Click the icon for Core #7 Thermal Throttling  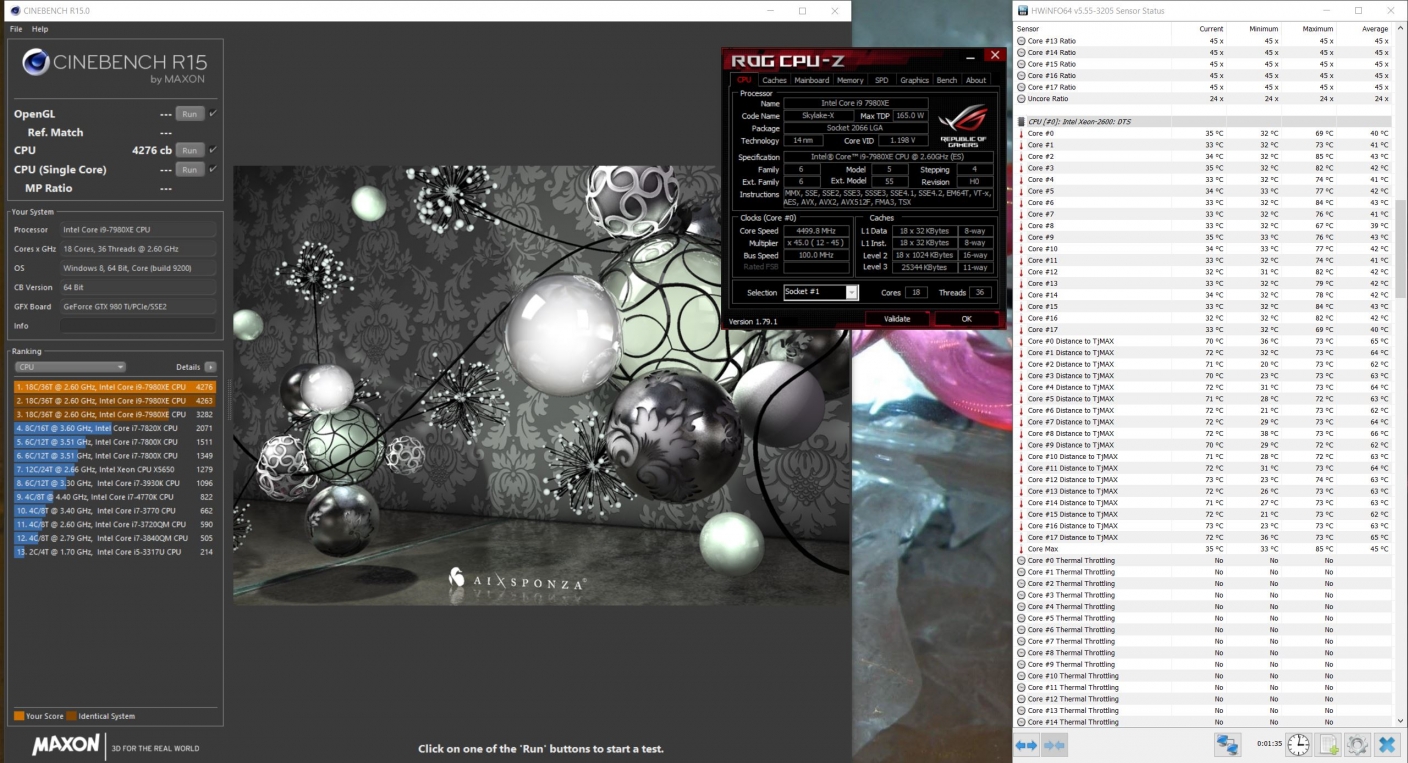coord(1021,641)
